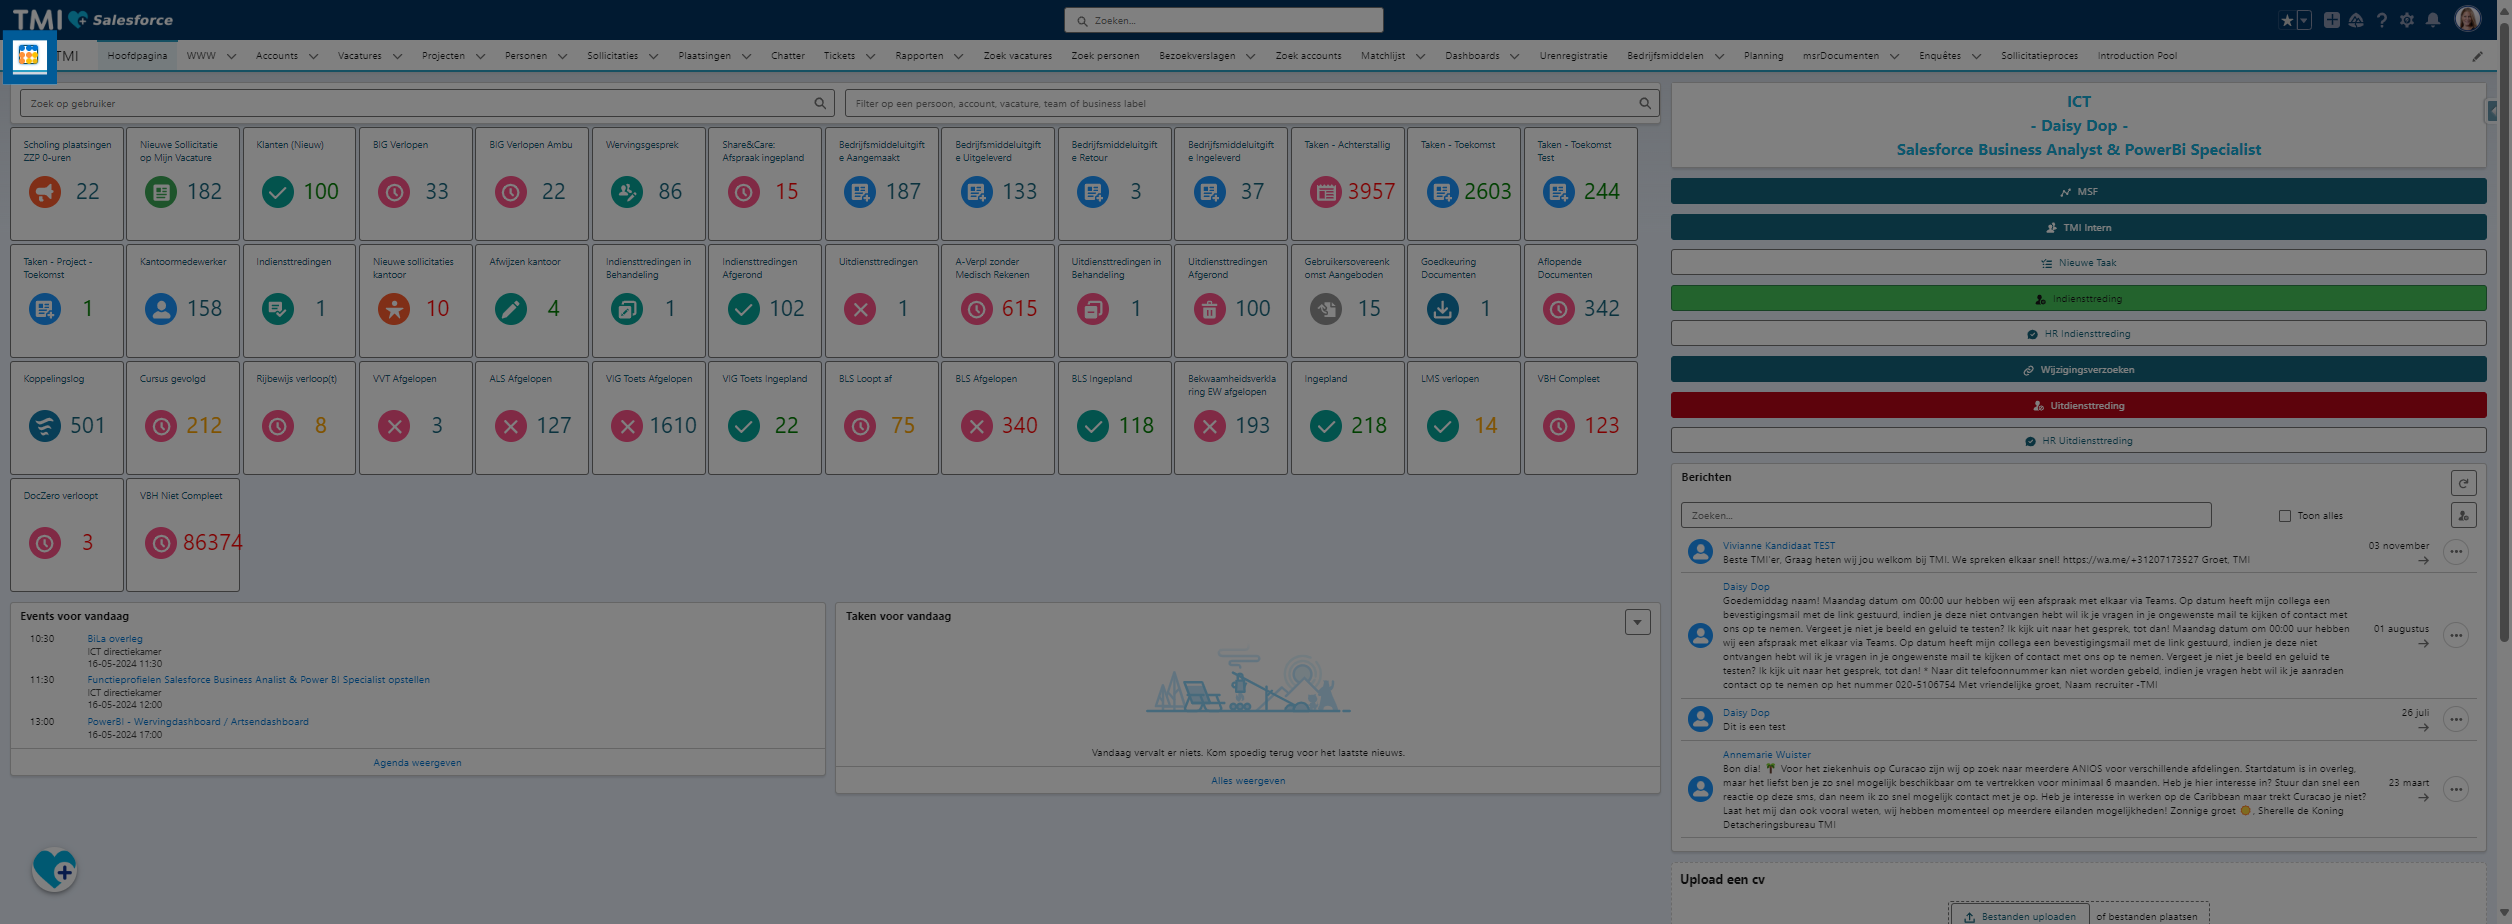Click the download icon on Goedkeuring Documenten
Viewport: 2512px width, 924px height.
coord(1442,309)
